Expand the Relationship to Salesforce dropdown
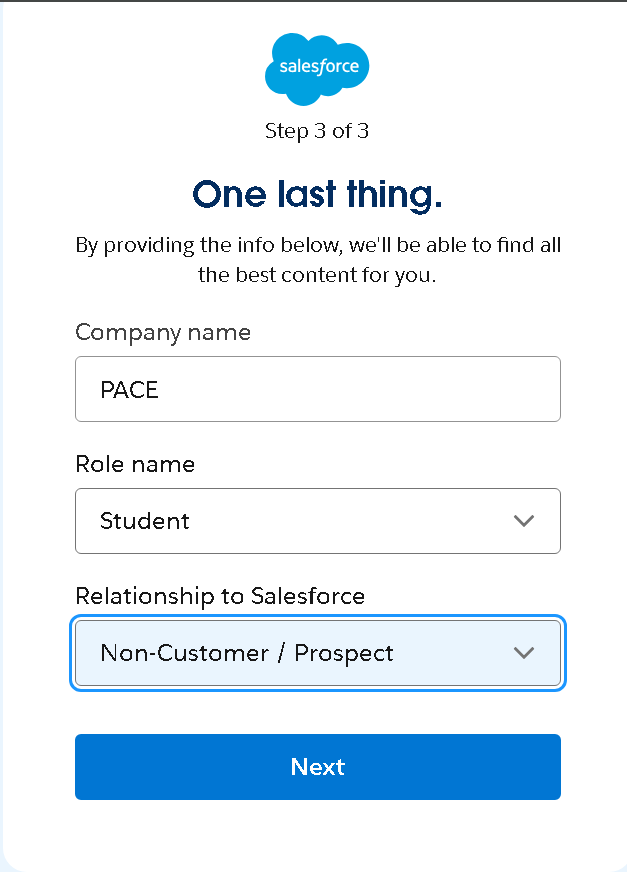This screenshot has width=627, height=872. pos(317,653)
